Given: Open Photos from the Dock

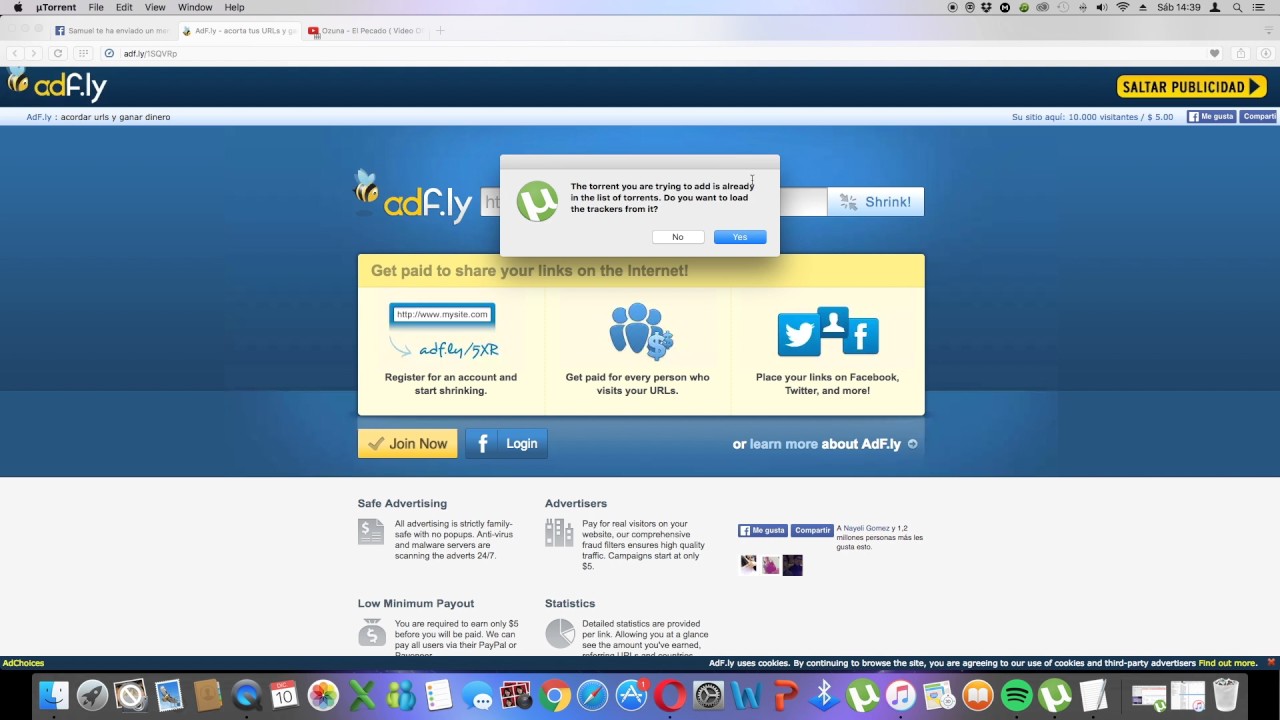Looking at the screenshot, I should [x=323, y=695].
